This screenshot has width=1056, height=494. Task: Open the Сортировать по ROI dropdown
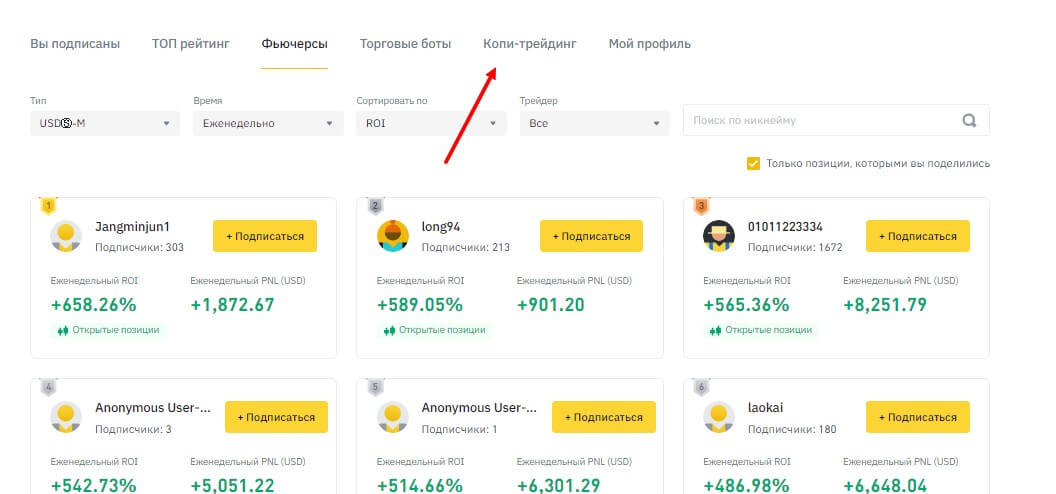430,124
